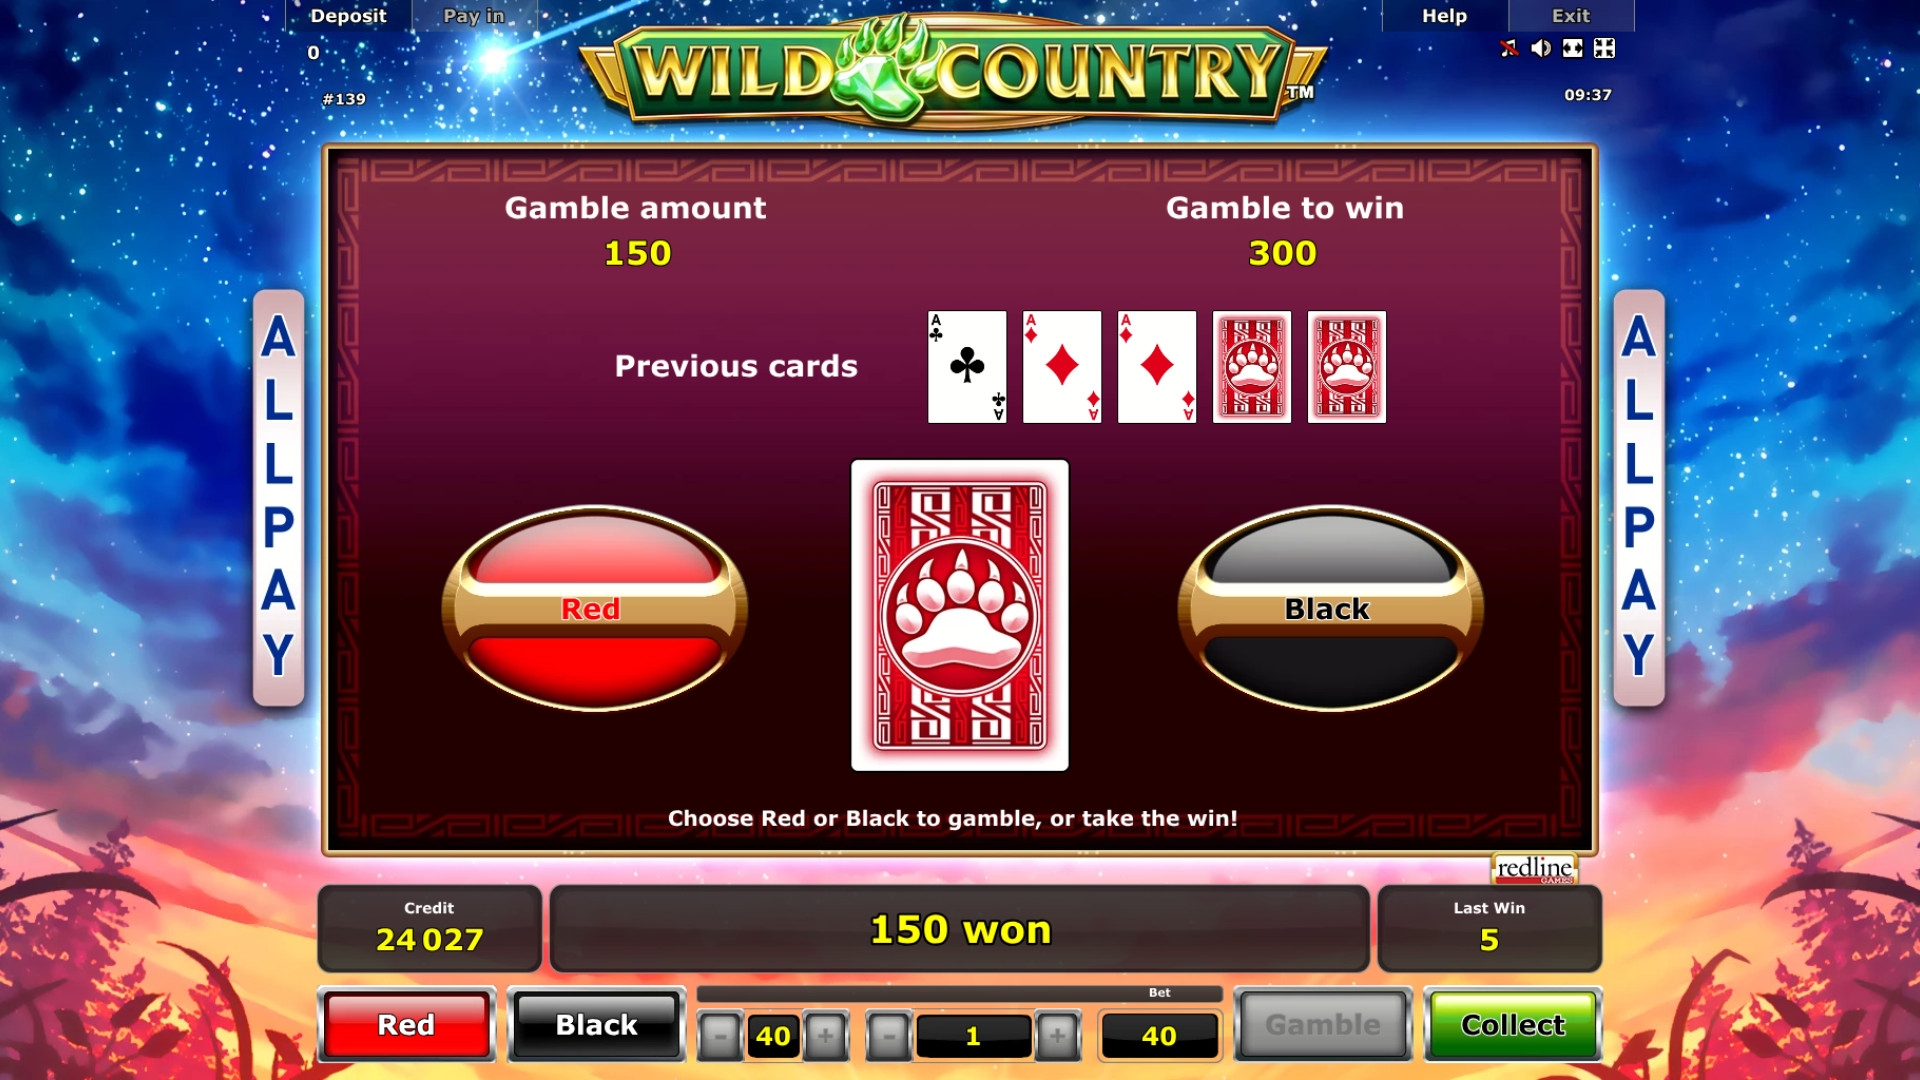Click the redline games logo
This screenshot has width=1920, height=1080.
1534,868
